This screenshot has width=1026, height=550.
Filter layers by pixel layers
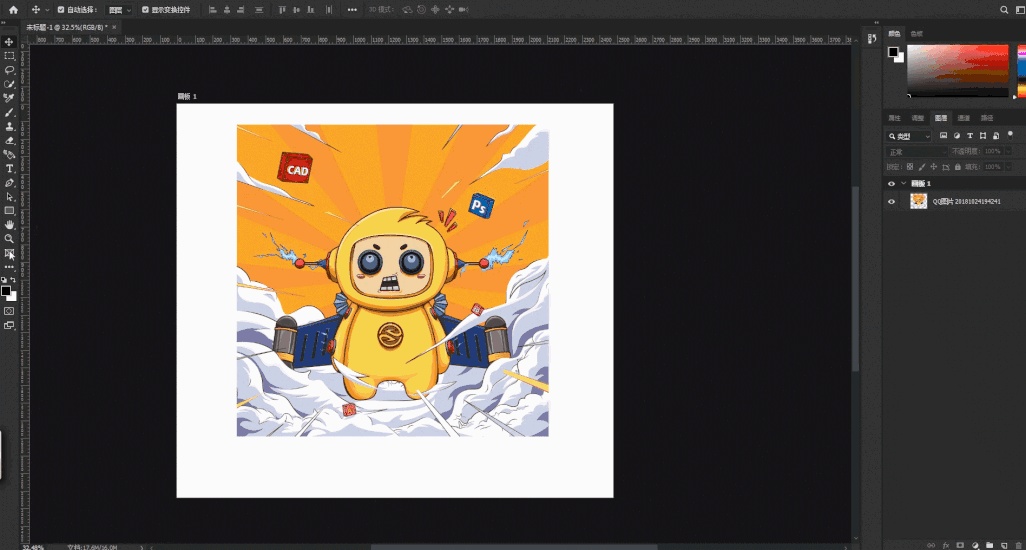944,136
